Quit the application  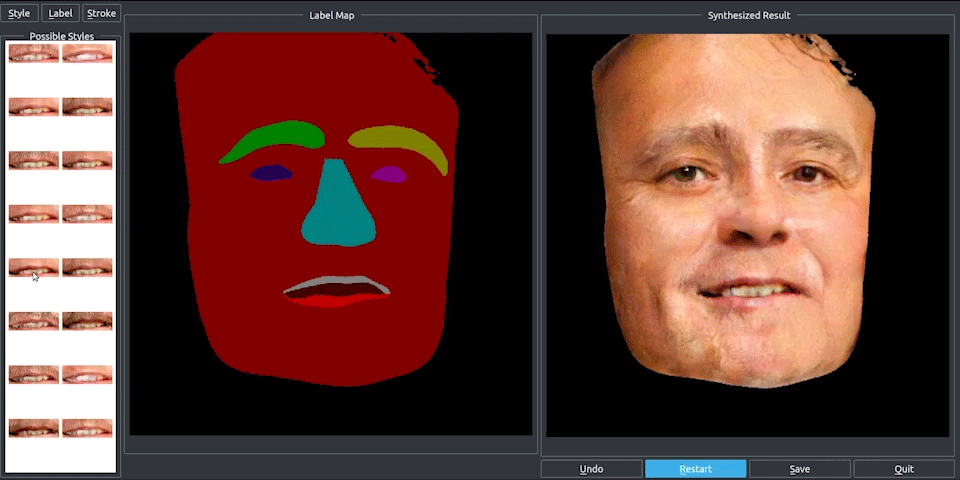(x=904, y=469)
